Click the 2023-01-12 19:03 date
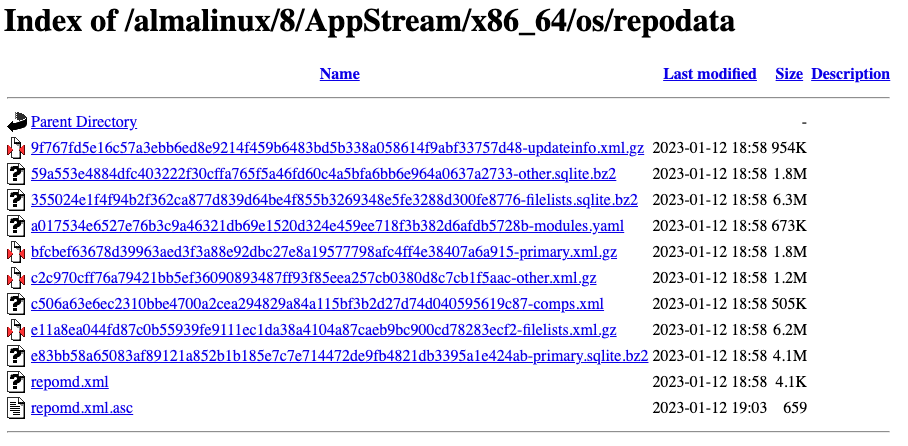The width and height of the screenshot is (908, 446). (x=709, y=408)
